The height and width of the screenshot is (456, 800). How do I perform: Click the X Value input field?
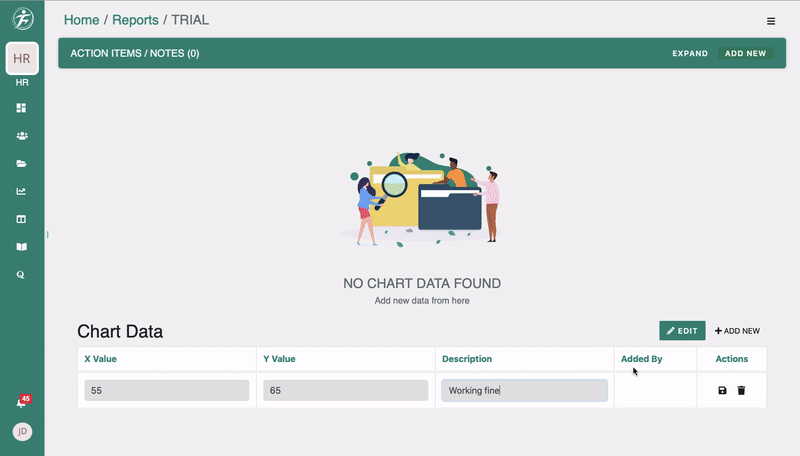tap(166, 391)
